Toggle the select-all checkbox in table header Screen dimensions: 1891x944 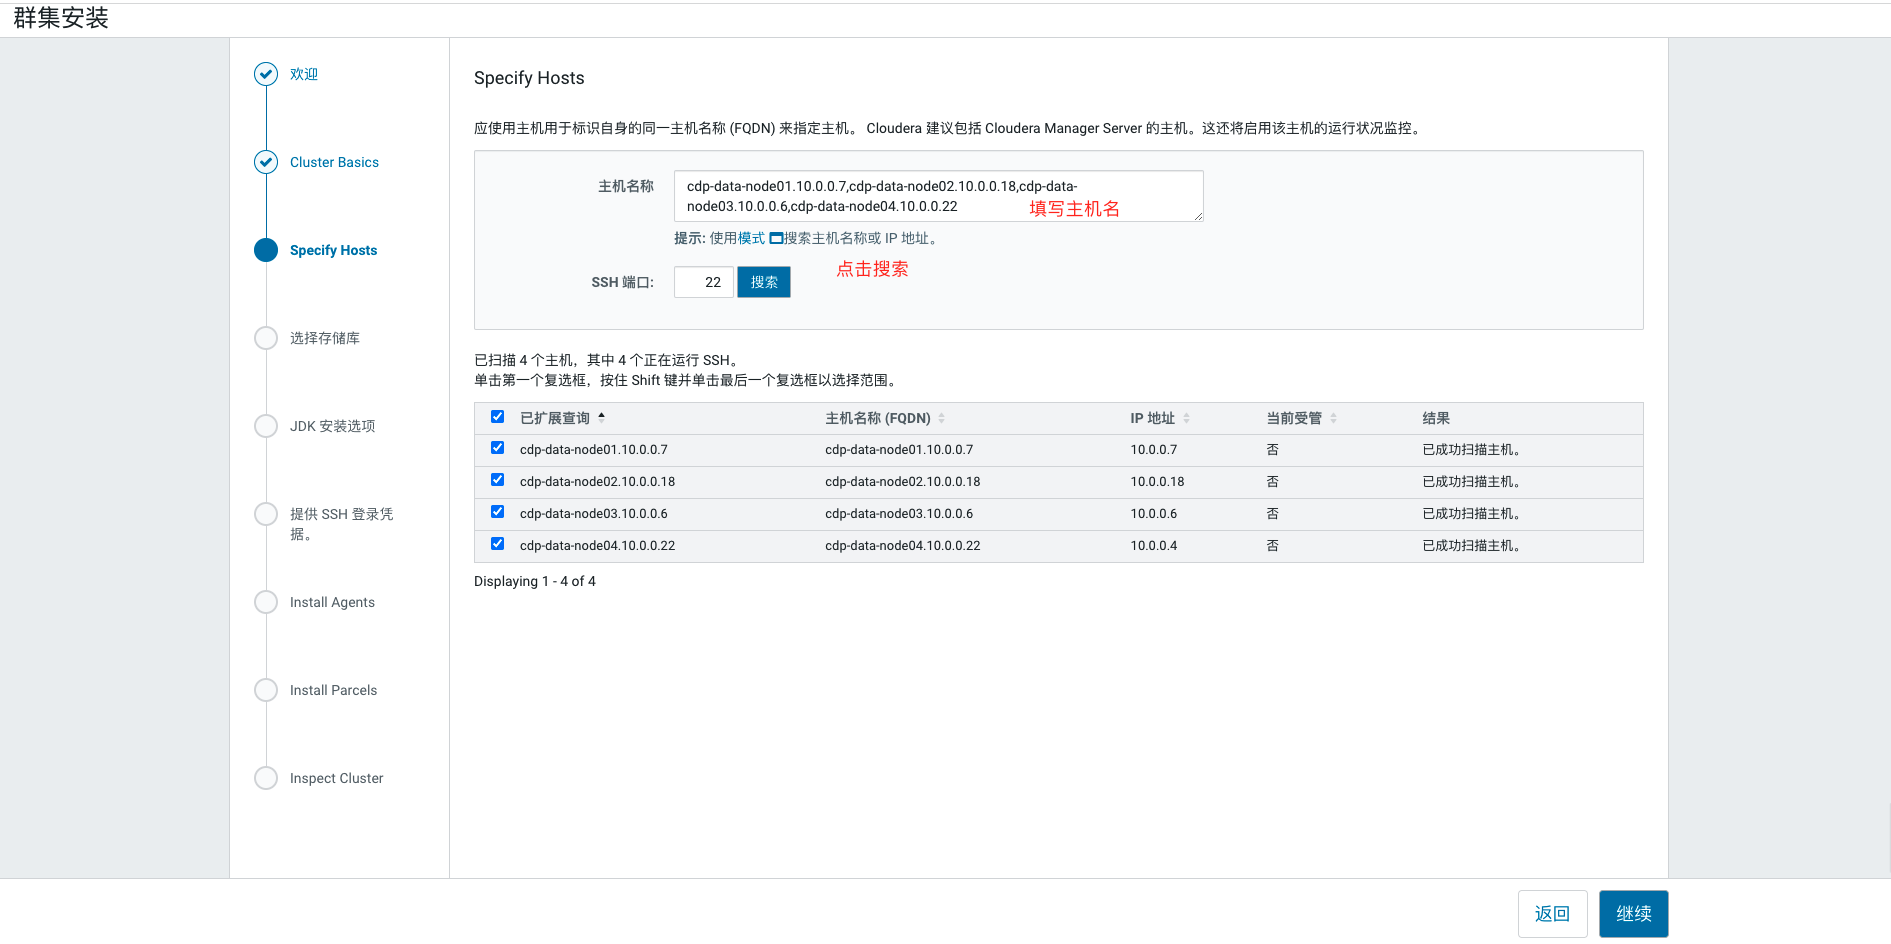coord(498,417)
